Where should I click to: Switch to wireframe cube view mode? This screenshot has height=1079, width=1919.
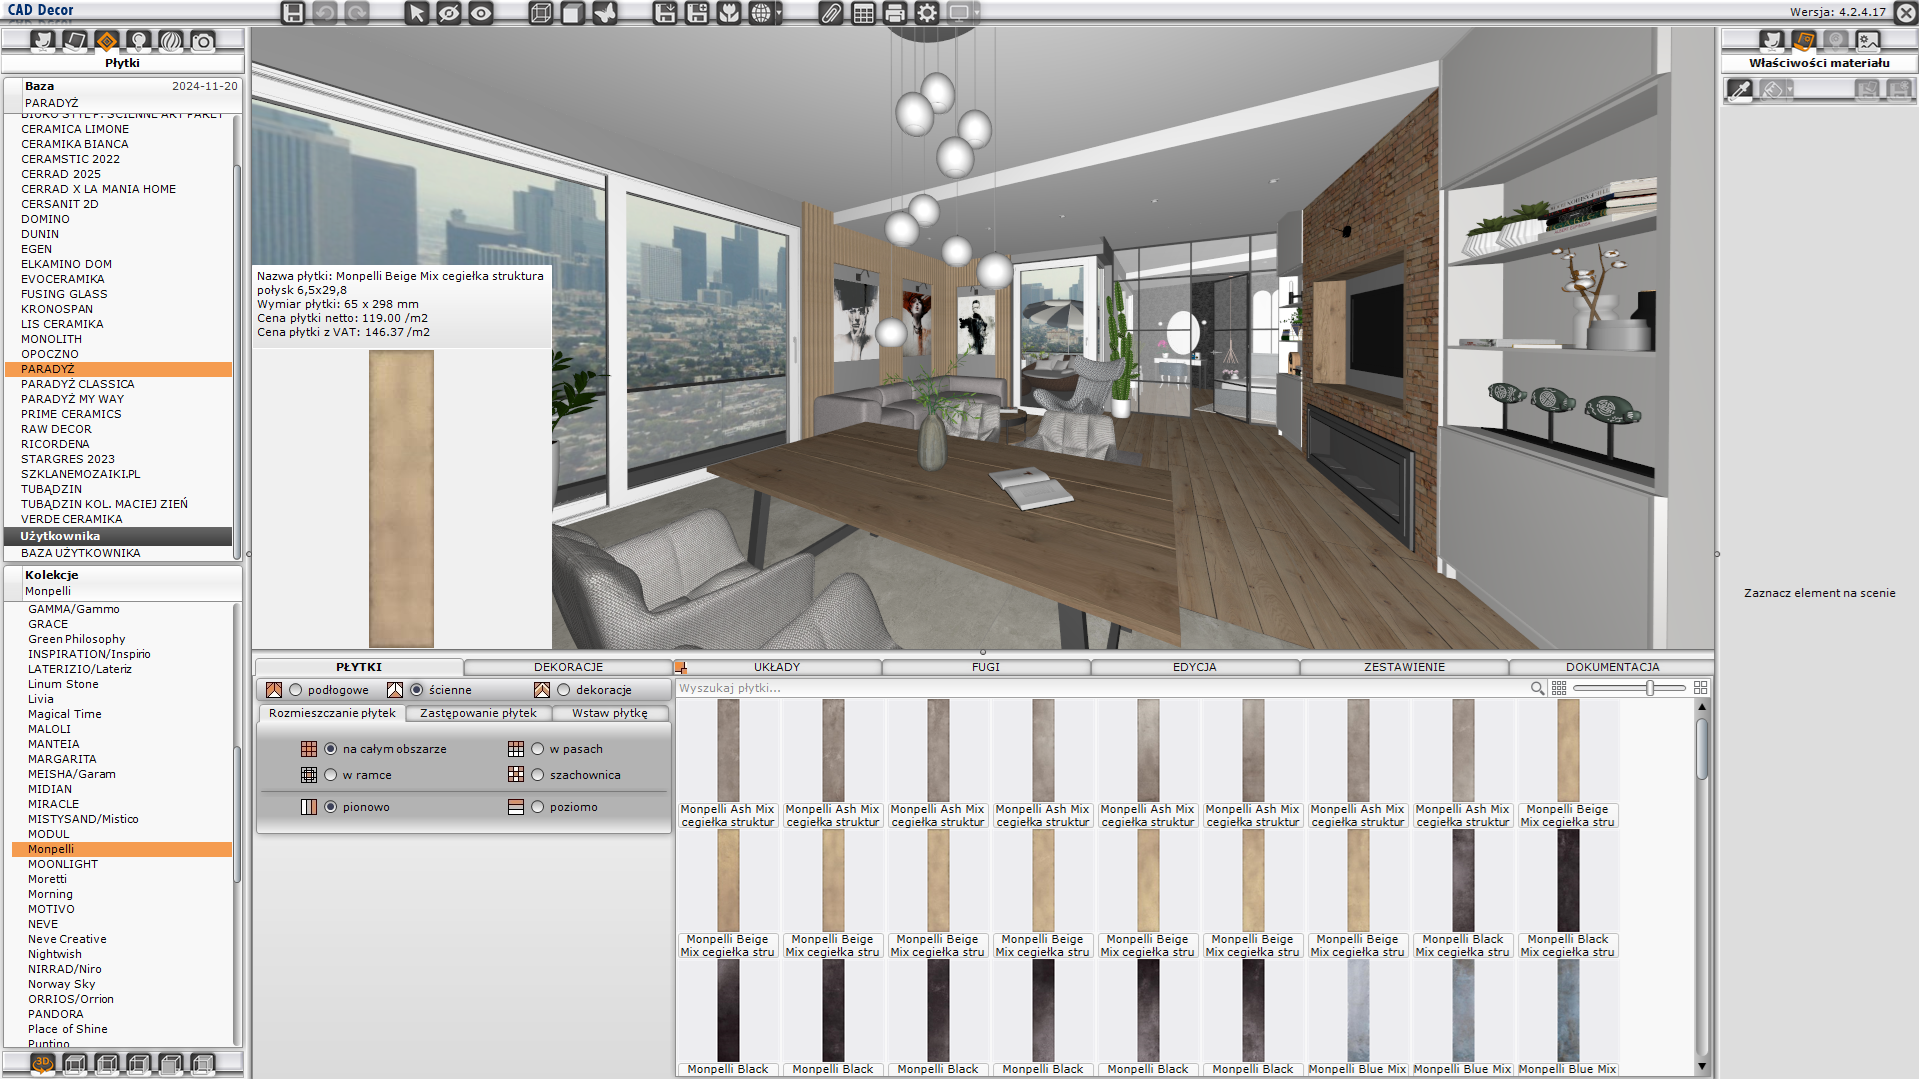point(540,13)
